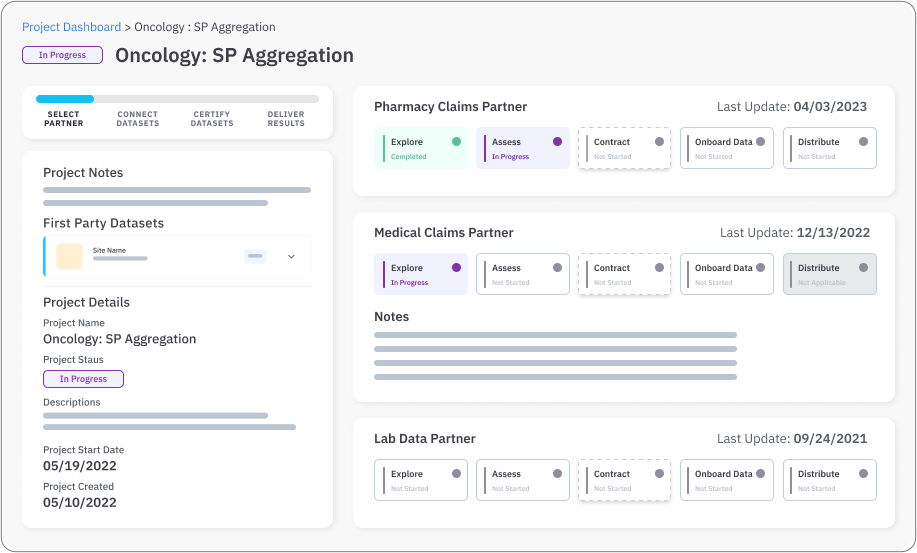Select the Connect Datasets step
Image resolution: width=917 pixels, height=553 pixels.
pyautogui.click(x=138, y=119)
